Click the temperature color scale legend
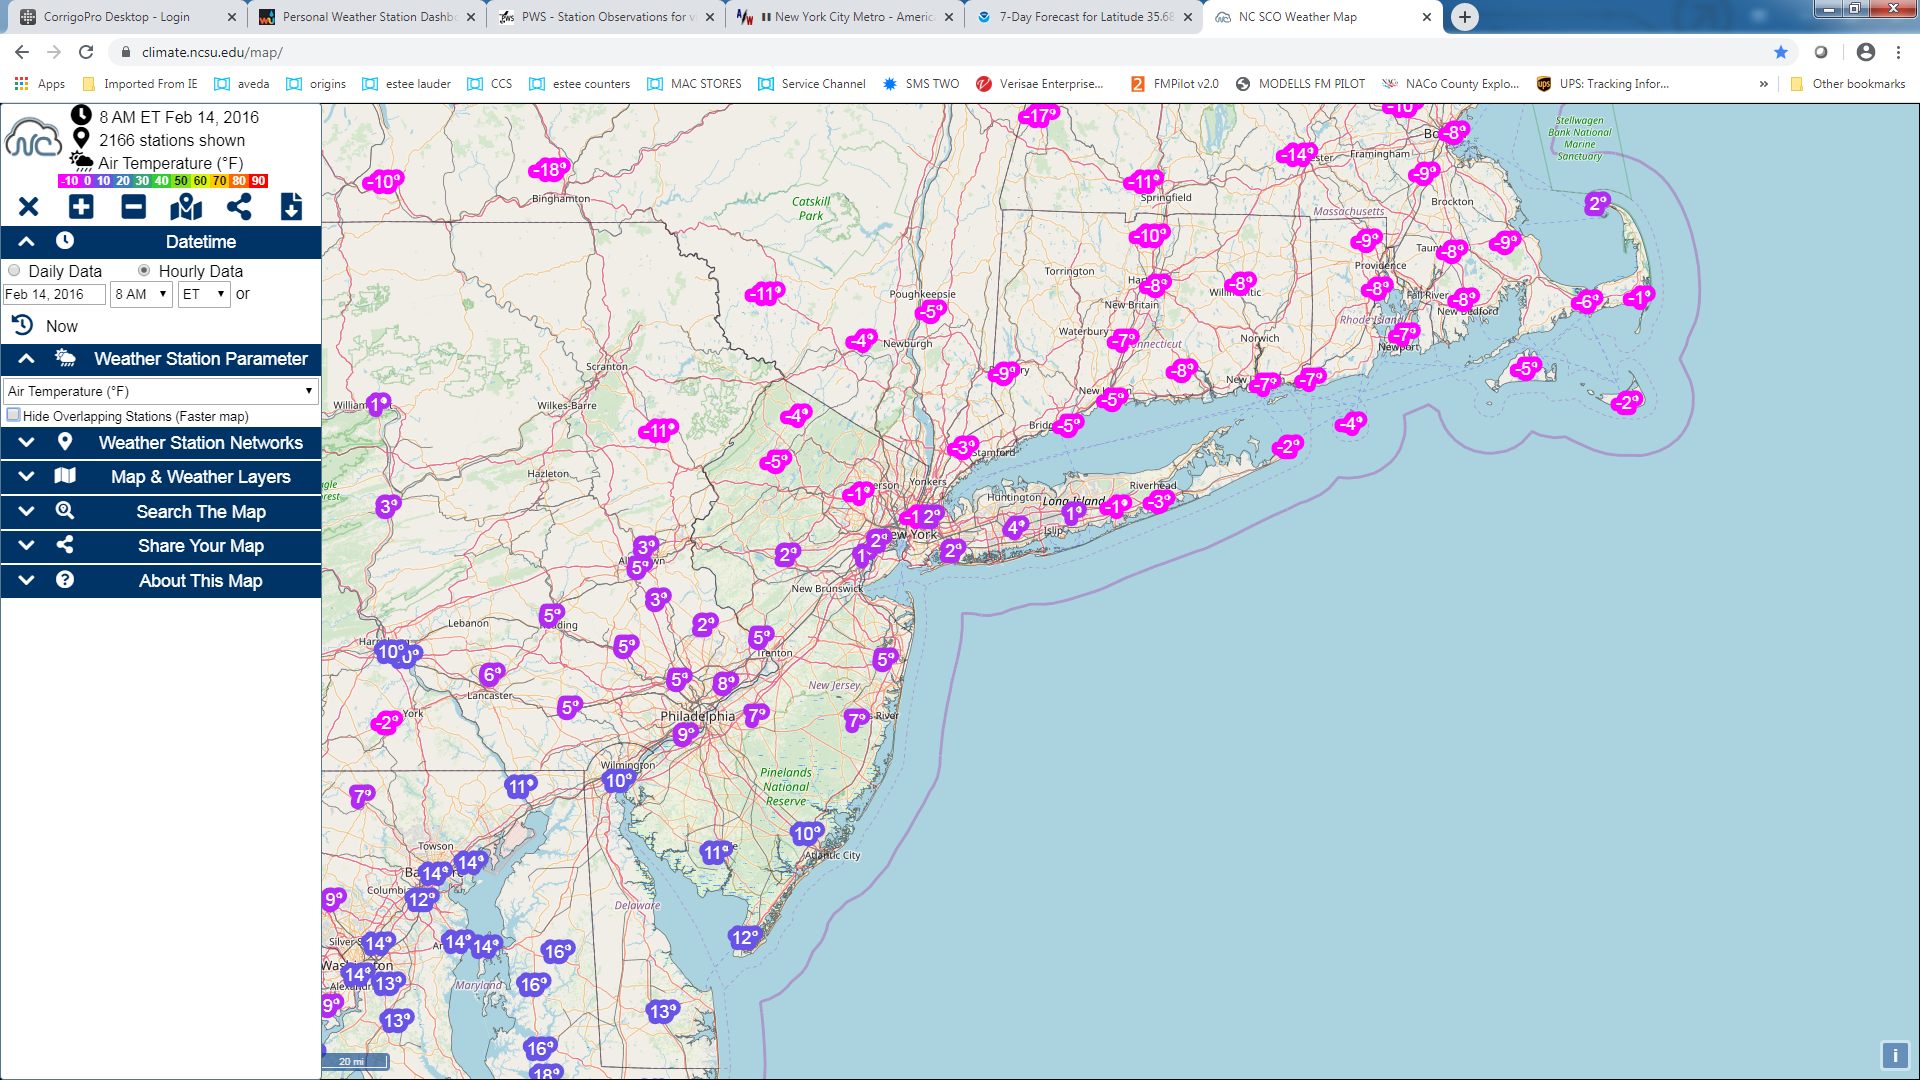Image resolution: width=1920 pixels, height=1080 pixels. tap(162, 181)
